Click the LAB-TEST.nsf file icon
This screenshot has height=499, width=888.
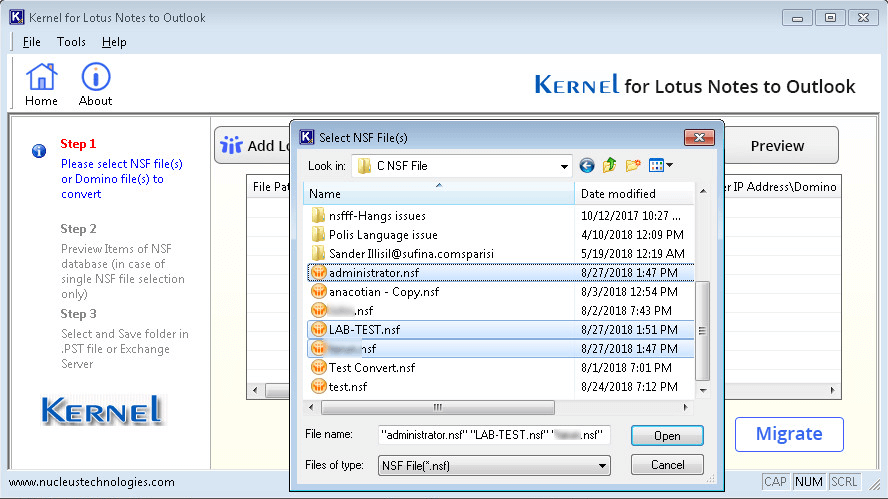(319, 330)
